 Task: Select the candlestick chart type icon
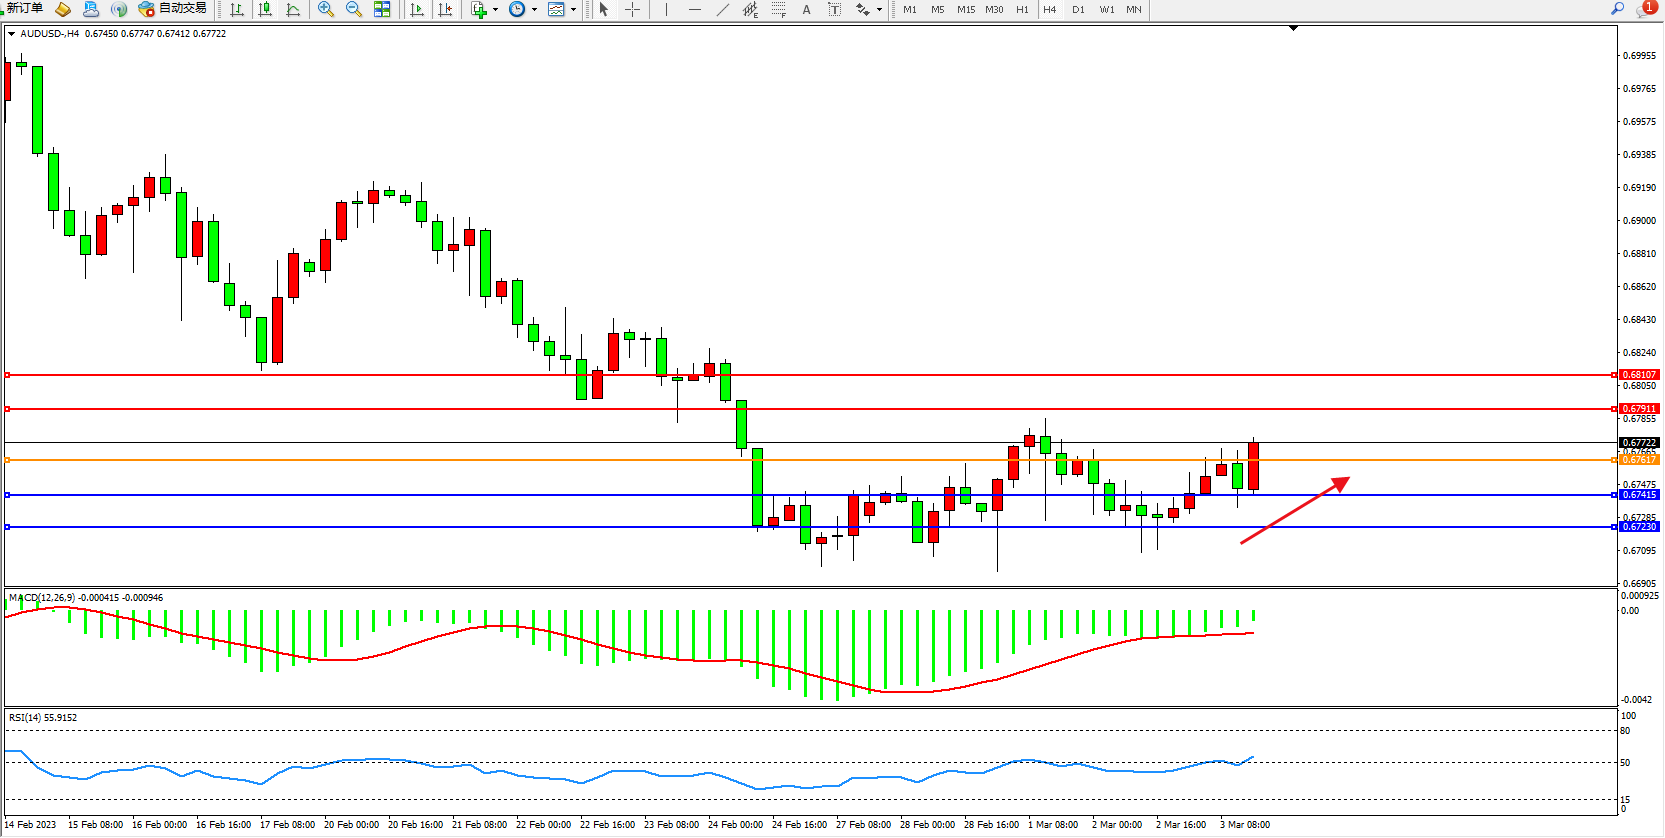pyautogui.click(x=265, y=9)
